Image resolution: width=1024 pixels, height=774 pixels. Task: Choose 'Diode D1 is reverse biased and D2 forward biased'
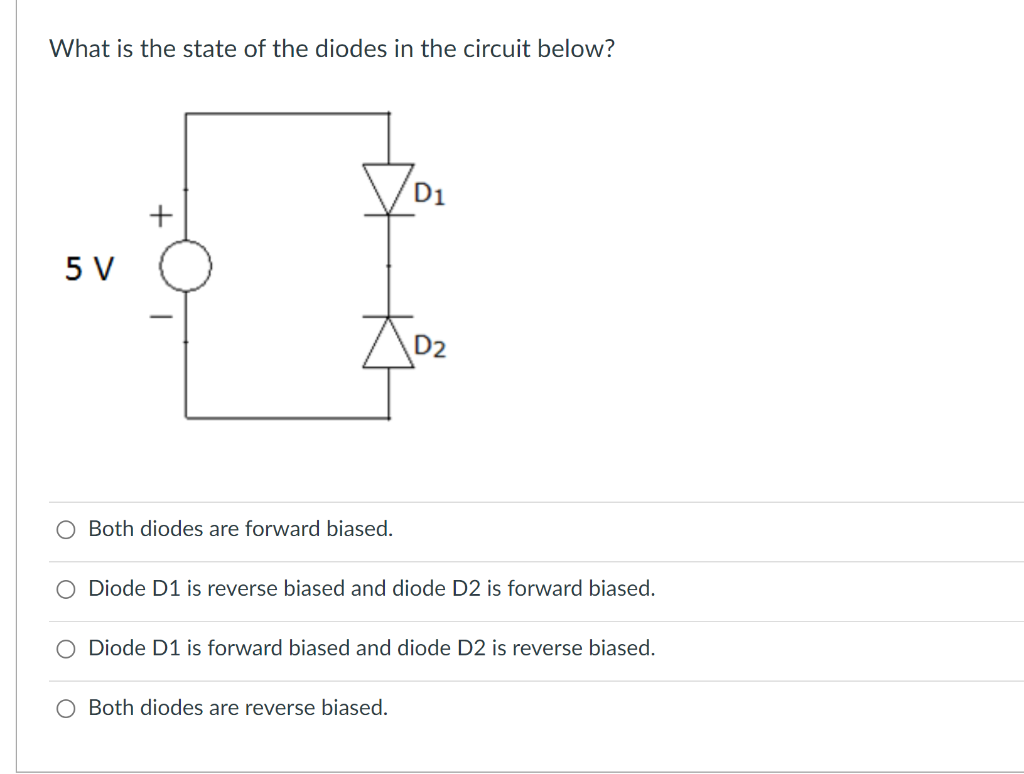pos(65,589)
